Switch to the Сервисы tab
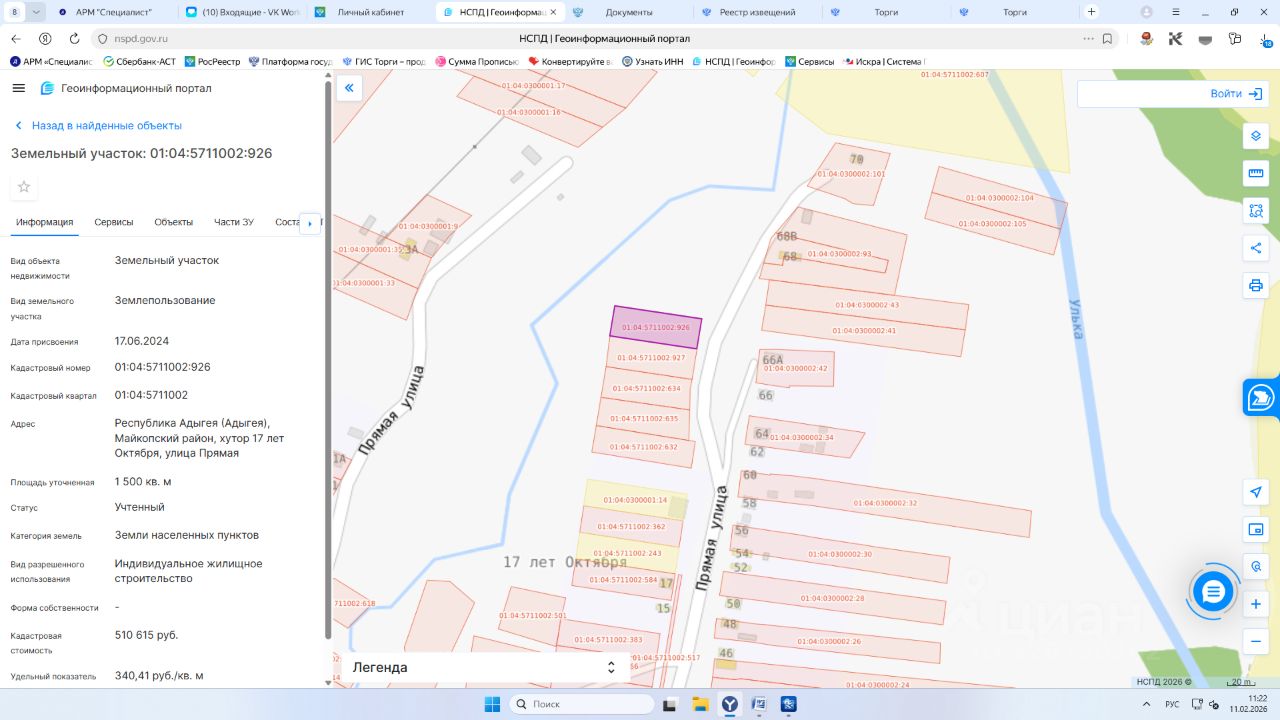The width and height of the screenshot is (1280, 720). (114, 222)
